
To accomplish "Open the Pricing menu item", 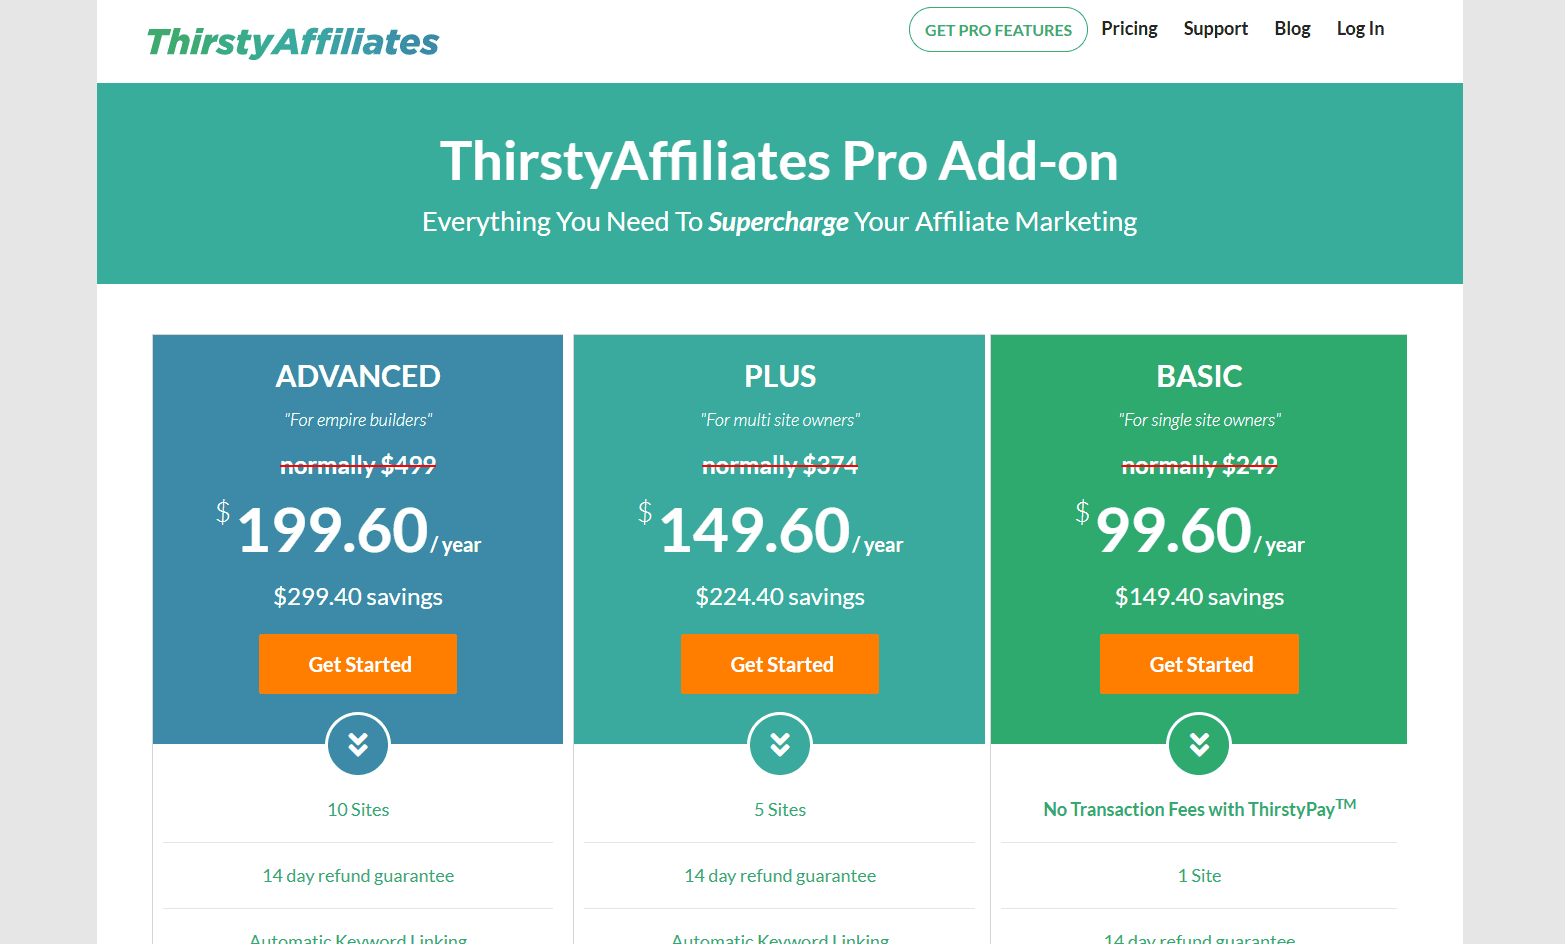I will (1129, 28).
